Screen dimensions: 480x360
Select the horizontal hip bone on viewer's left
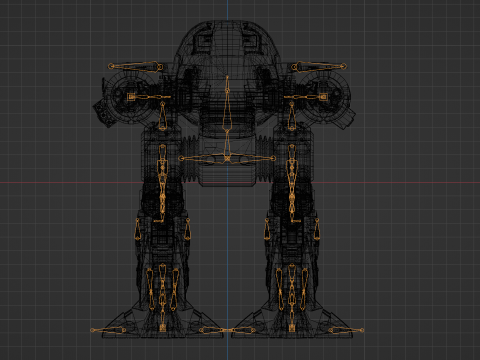coord(203,159)
